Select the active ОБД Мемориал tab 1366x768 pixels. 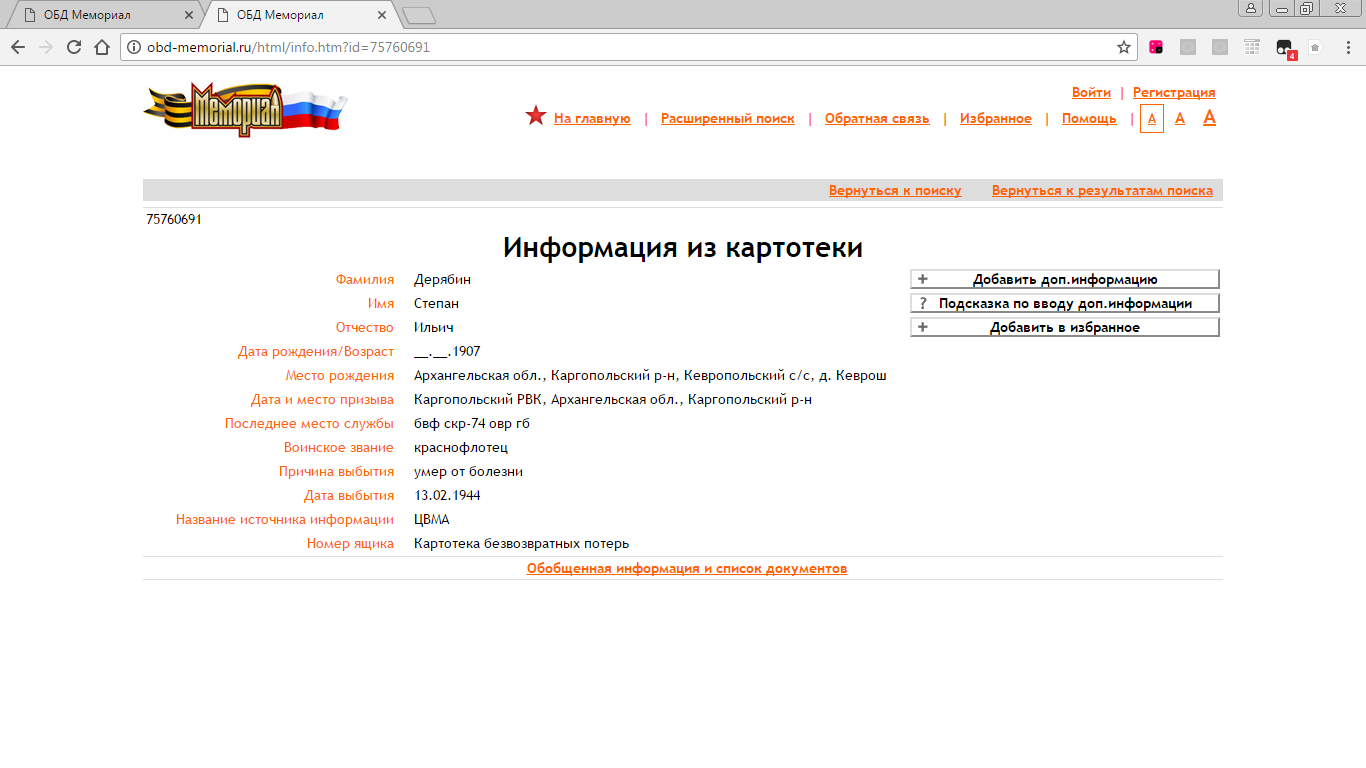[x=298, y=15]
